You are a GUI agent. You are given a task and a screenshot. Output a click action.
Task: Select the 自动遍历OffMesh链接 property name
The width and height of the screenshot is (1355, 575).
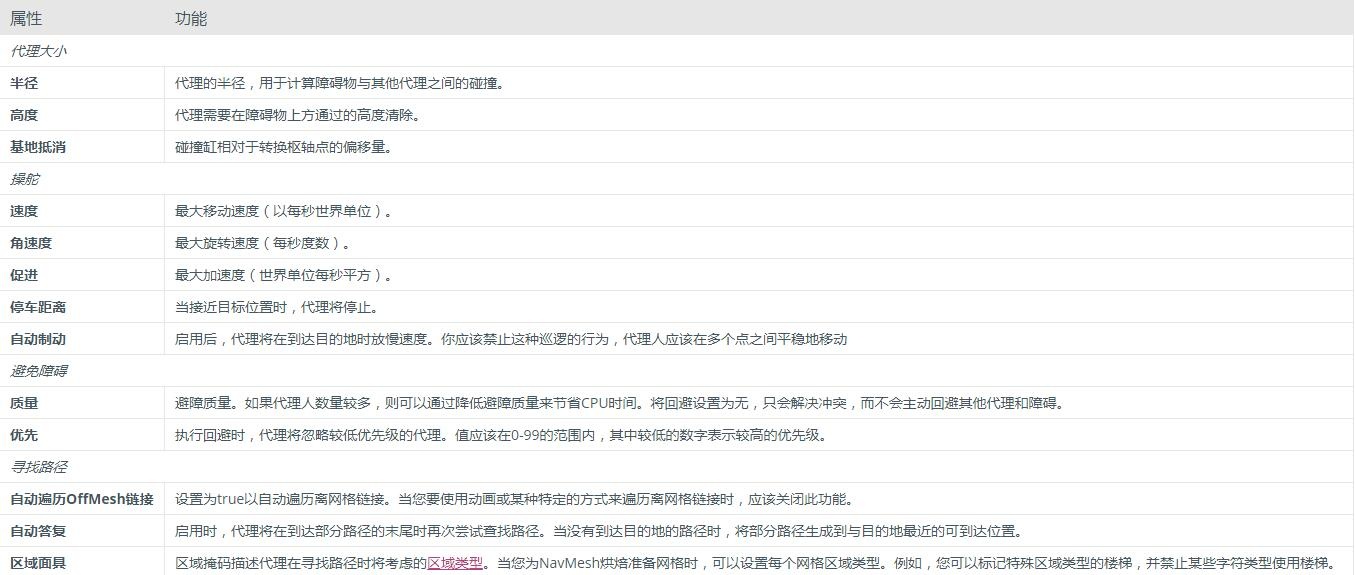point(82,499)
